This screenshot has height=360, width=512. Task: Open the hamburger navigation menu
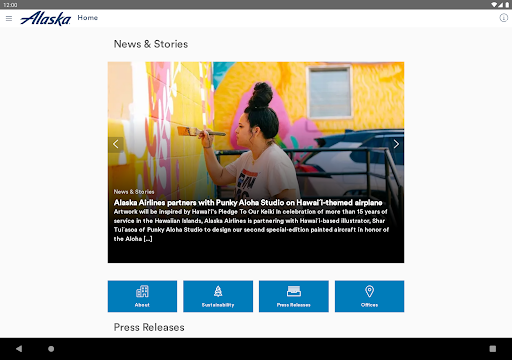9,18
